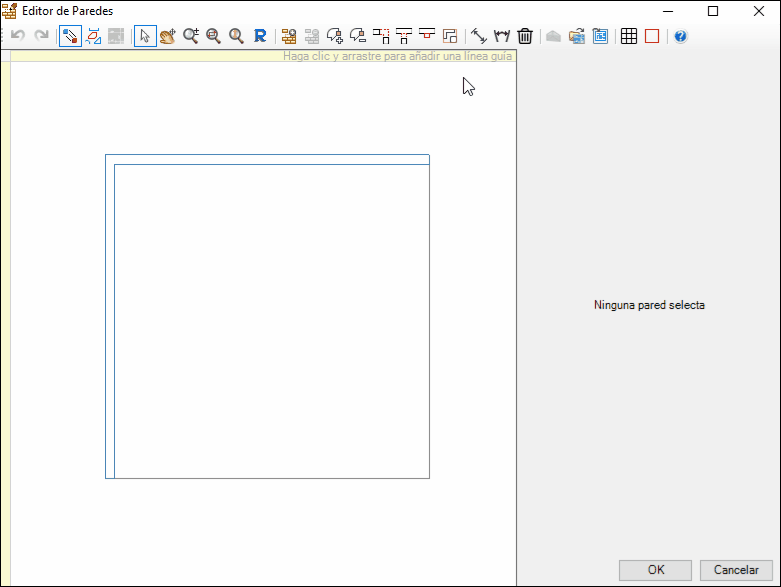
Task: Click the remove point bubble-minus icon
Action: tap(358, 36)
